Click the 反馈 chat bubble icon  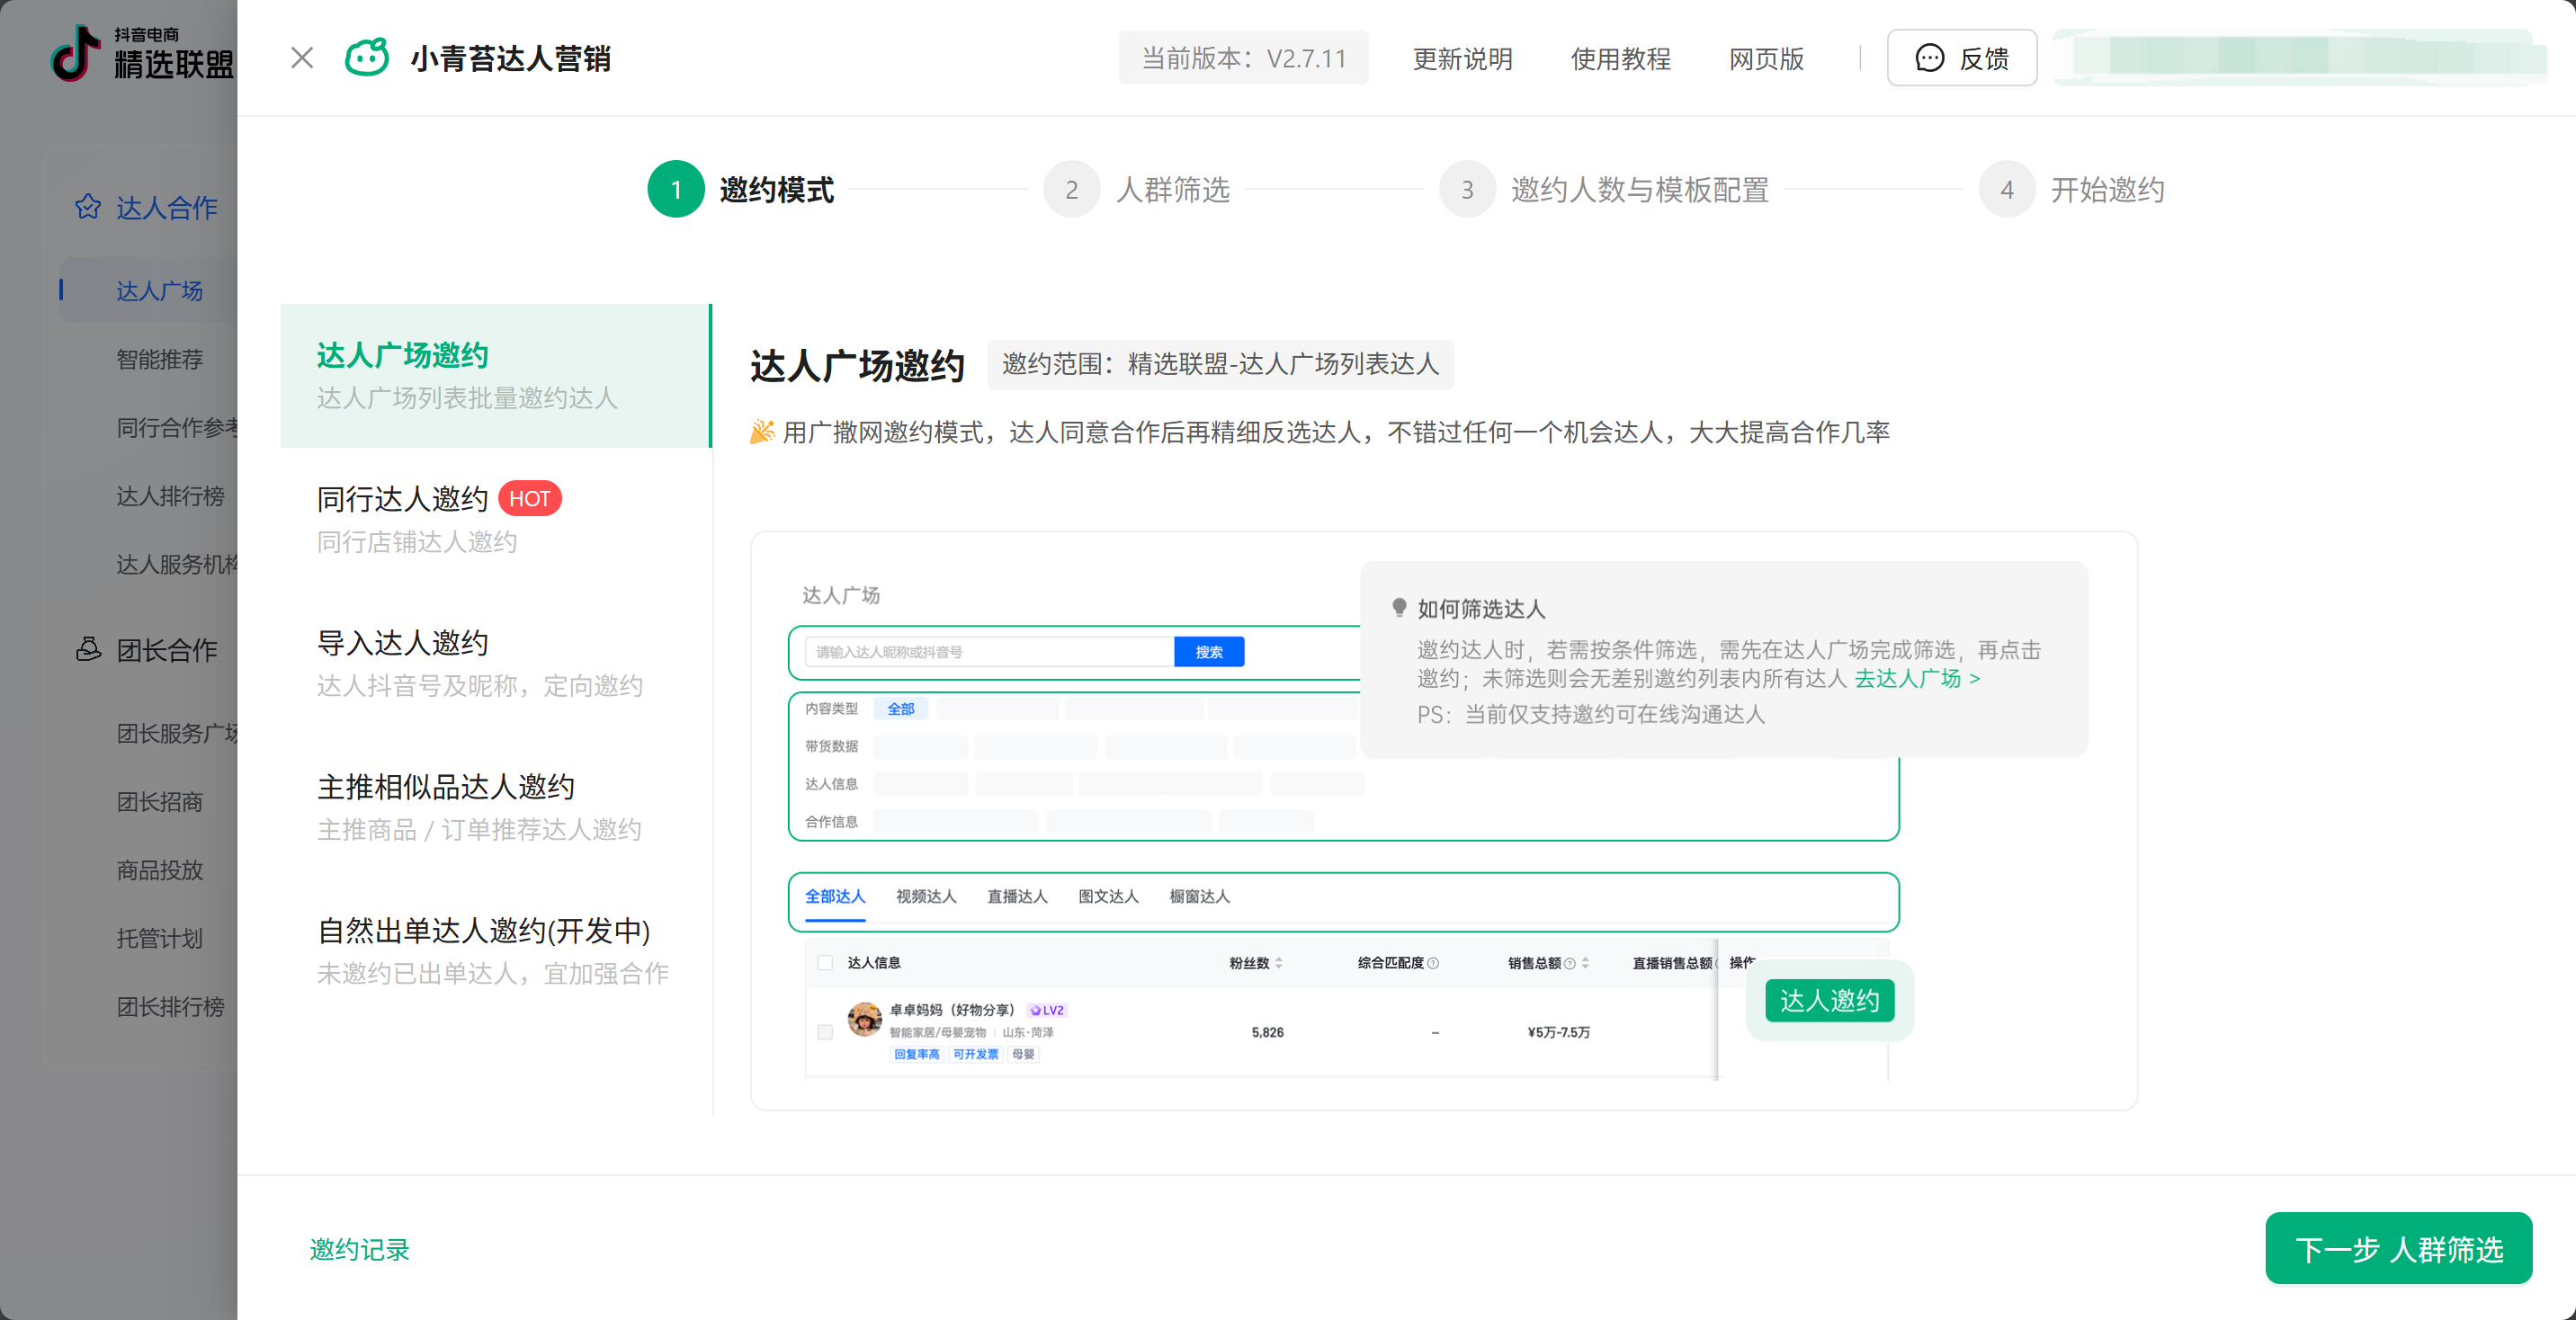[x=1929, y=58]
